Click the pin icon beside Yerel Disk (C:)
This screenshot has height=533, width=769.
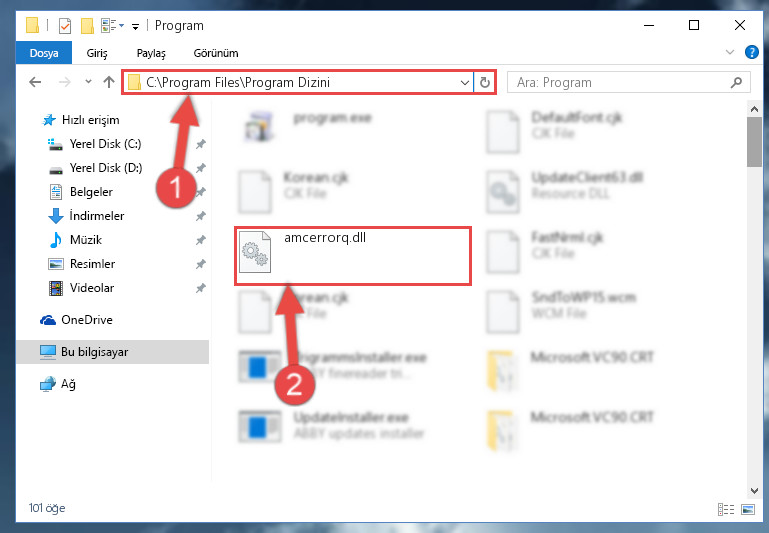tap(201, 144)
